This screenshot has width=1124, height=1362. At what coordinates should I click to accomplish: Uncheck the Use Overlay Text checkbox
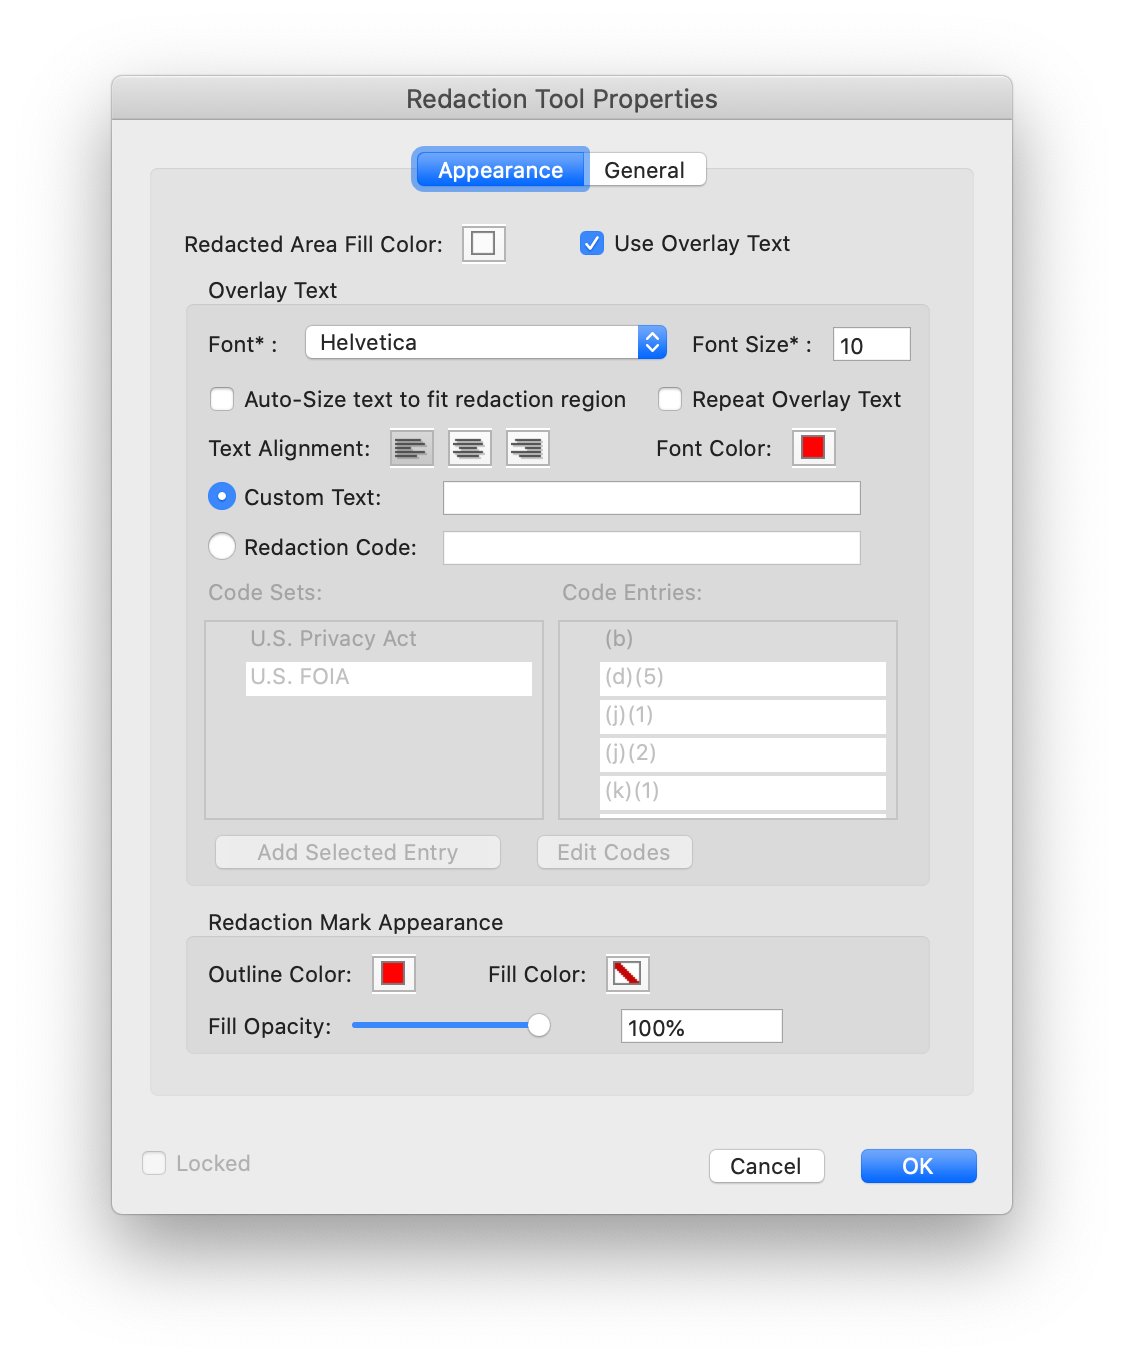coord(591,243)
